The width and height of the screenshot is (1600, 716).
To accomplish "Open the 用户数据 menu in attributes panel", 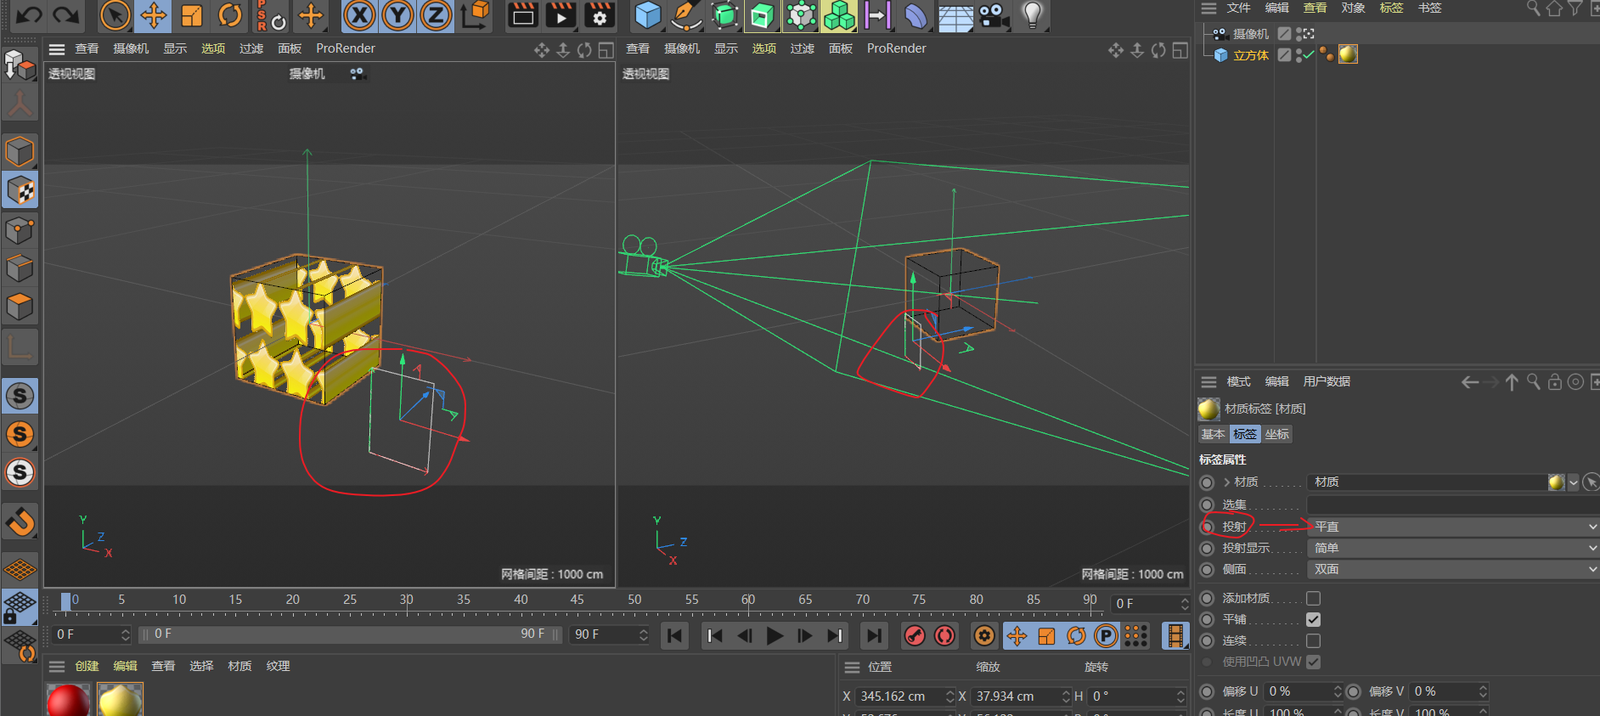I will click(x=1326, y=382).
